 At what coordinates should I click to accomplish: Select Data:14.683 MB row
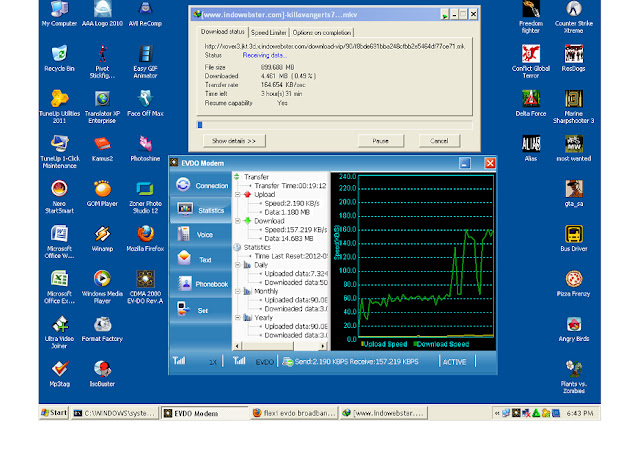click(x=289, y=238)
